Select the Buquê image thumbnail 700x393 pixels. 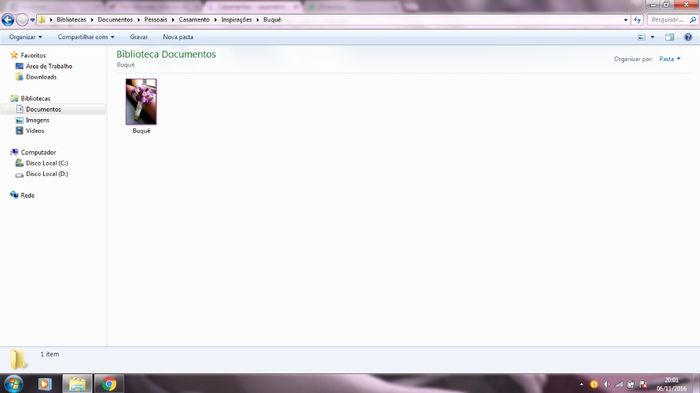coord(141,102)
